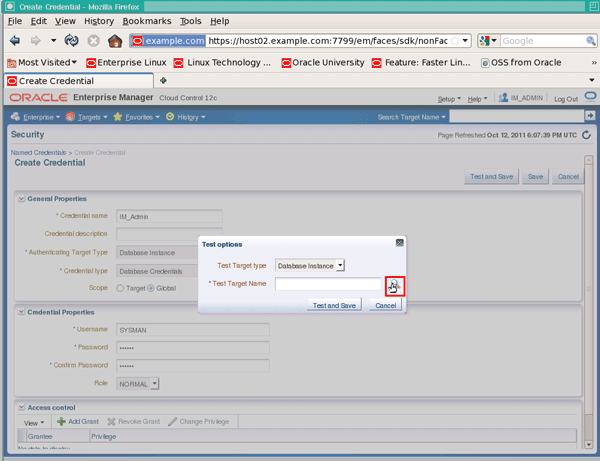Open the Role NORMAL dropdown
Image resolution: width=600 pixels, height=461 pixels.
tap(138, 383)
